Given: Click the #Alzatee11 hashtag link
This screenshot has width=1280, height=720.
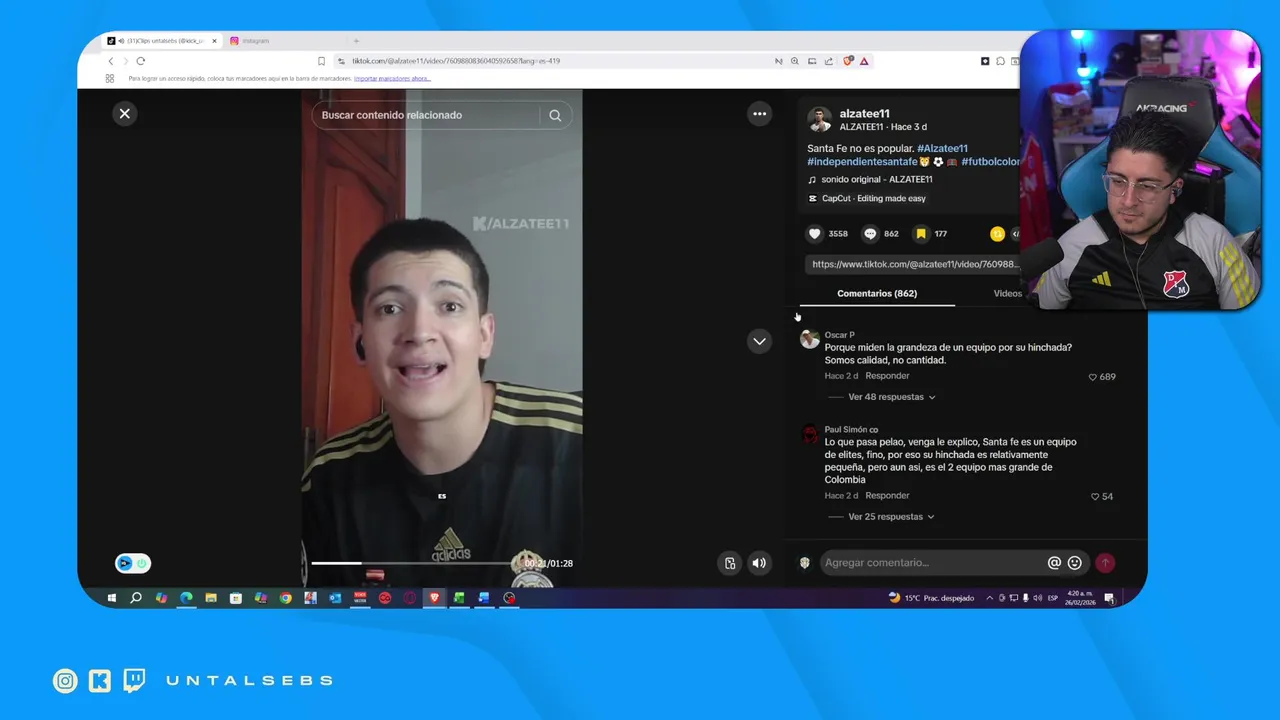Looking at the screenshot, I should pyautogui.click(x=942, y=149).
